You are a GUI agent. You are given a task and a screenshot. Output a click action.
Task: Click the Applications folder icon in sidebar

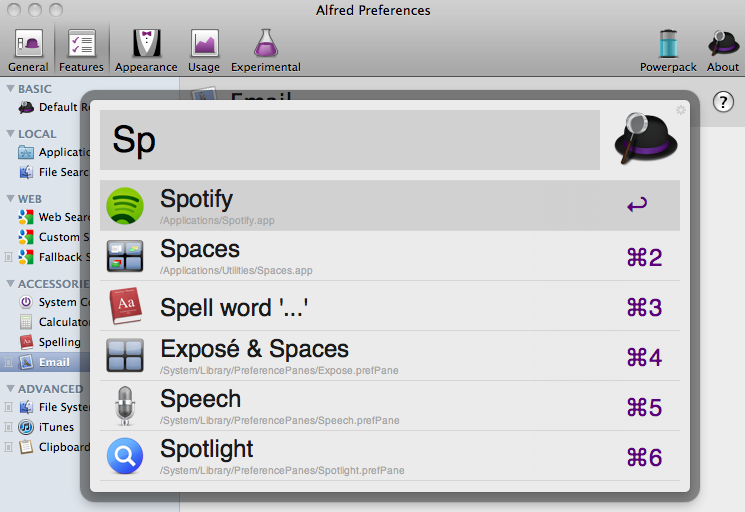(26, 152)
